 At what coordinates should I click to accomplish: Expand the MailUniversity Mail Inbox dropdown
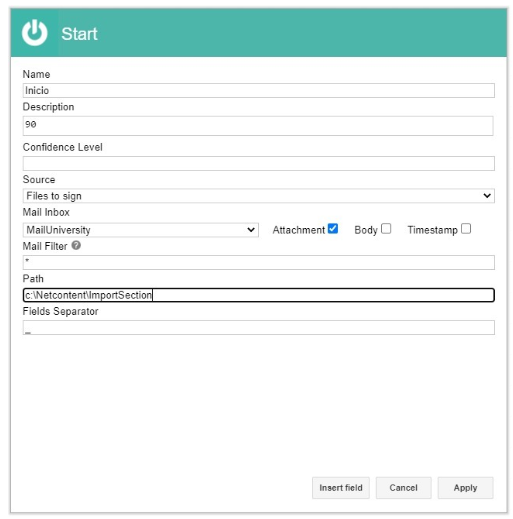pos(141,230)
